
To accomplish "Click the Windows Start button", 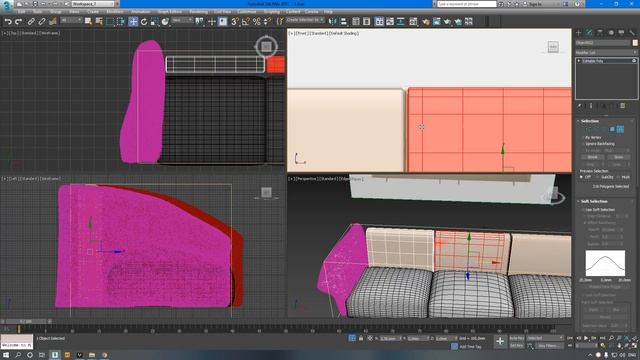I will pyautogui.click(x=6, y=355).
